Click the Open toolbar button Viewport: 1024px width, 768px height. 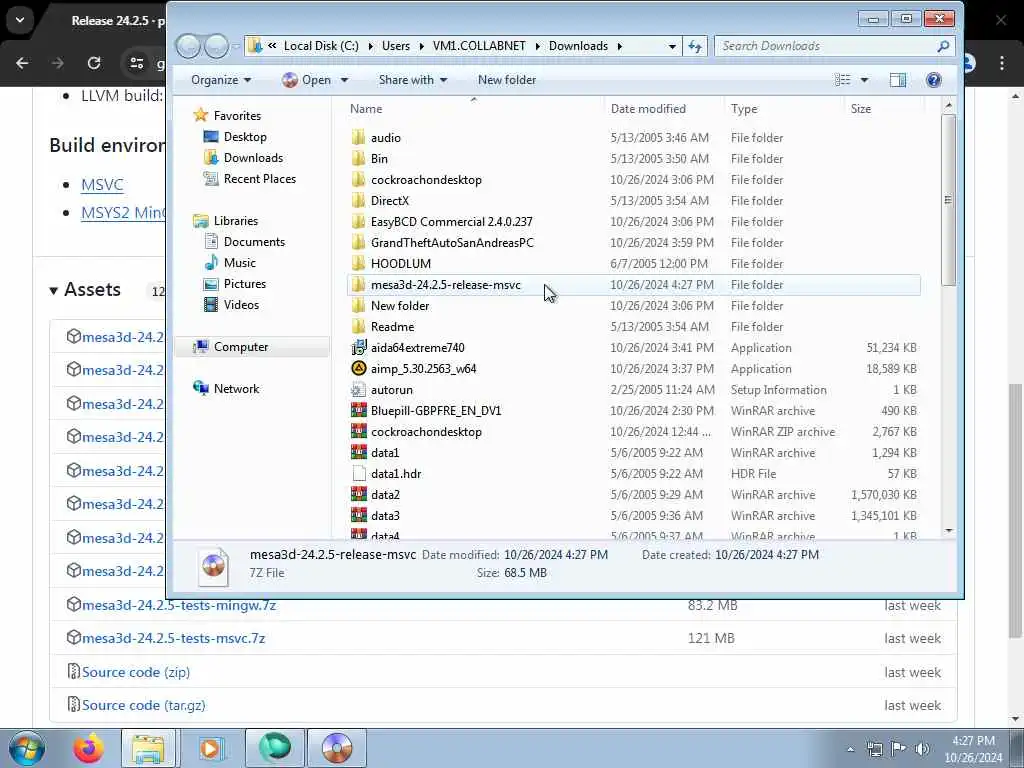point(307,80)
